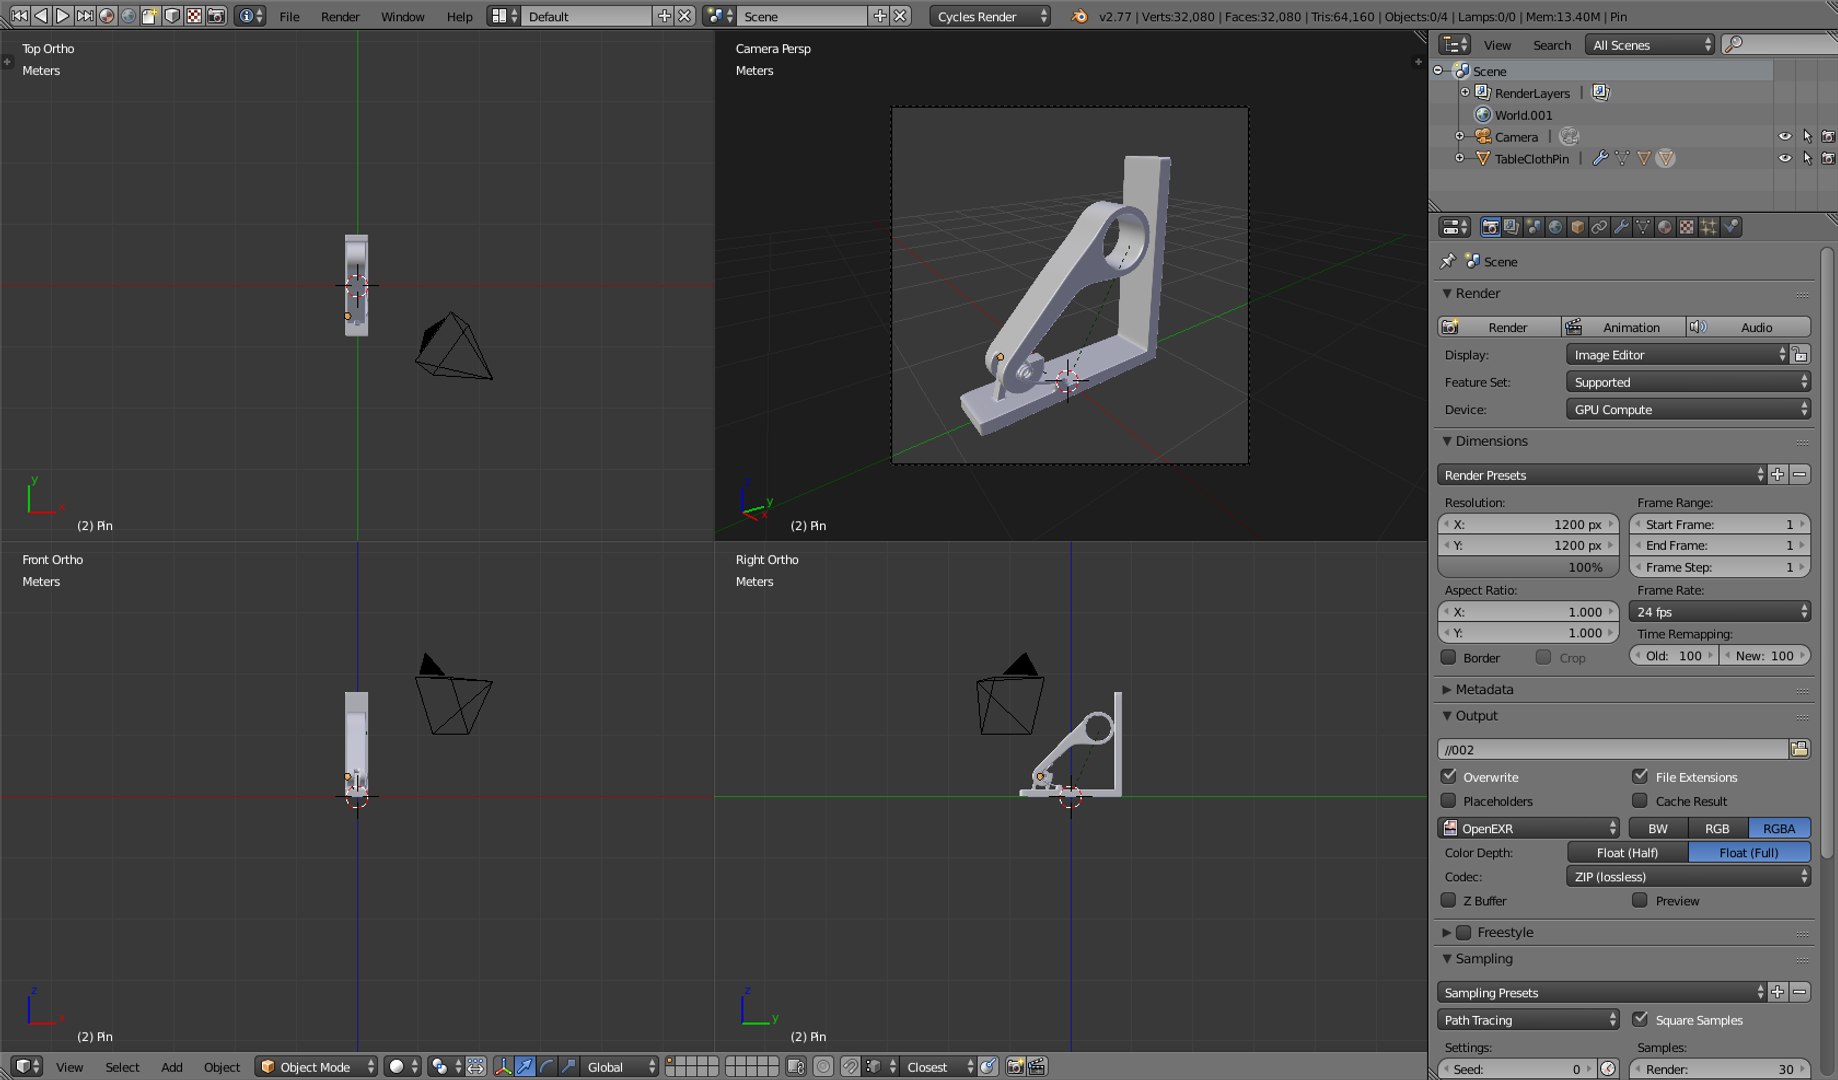
Task: Select the RGB color mode button
Action: tap(1717, 828)
